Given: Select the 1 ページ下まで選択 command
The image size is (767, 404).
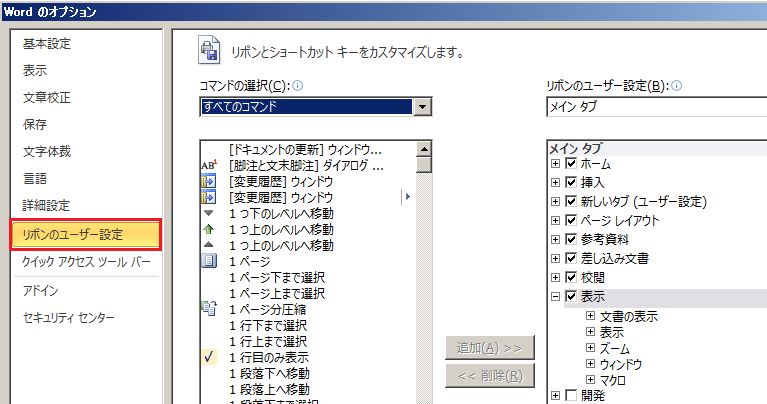Looking at the screenshot, I should pos(277,277).
